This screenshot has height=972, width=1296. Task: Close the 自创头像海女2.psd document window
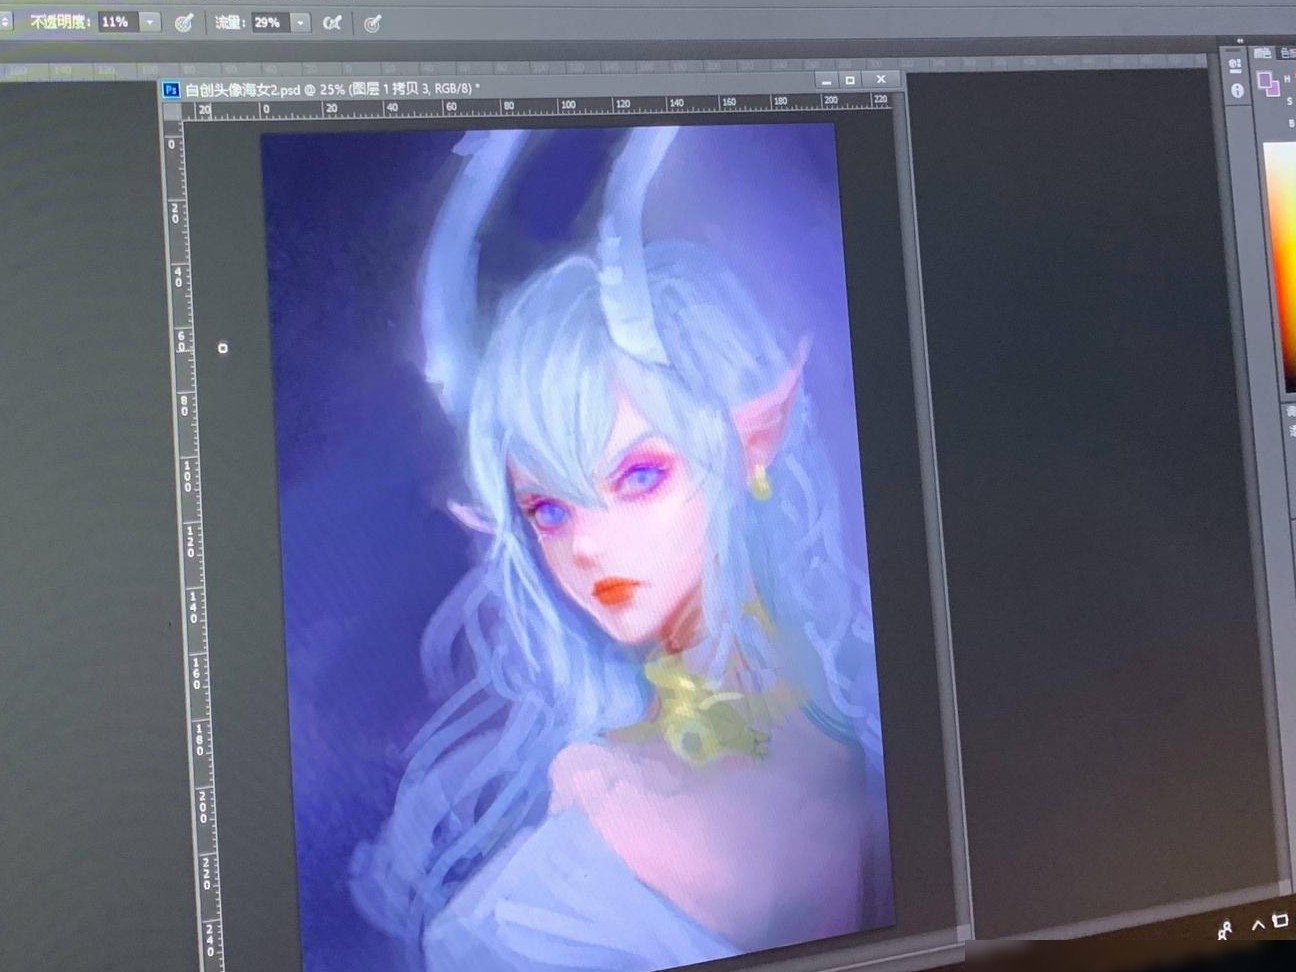880,79
